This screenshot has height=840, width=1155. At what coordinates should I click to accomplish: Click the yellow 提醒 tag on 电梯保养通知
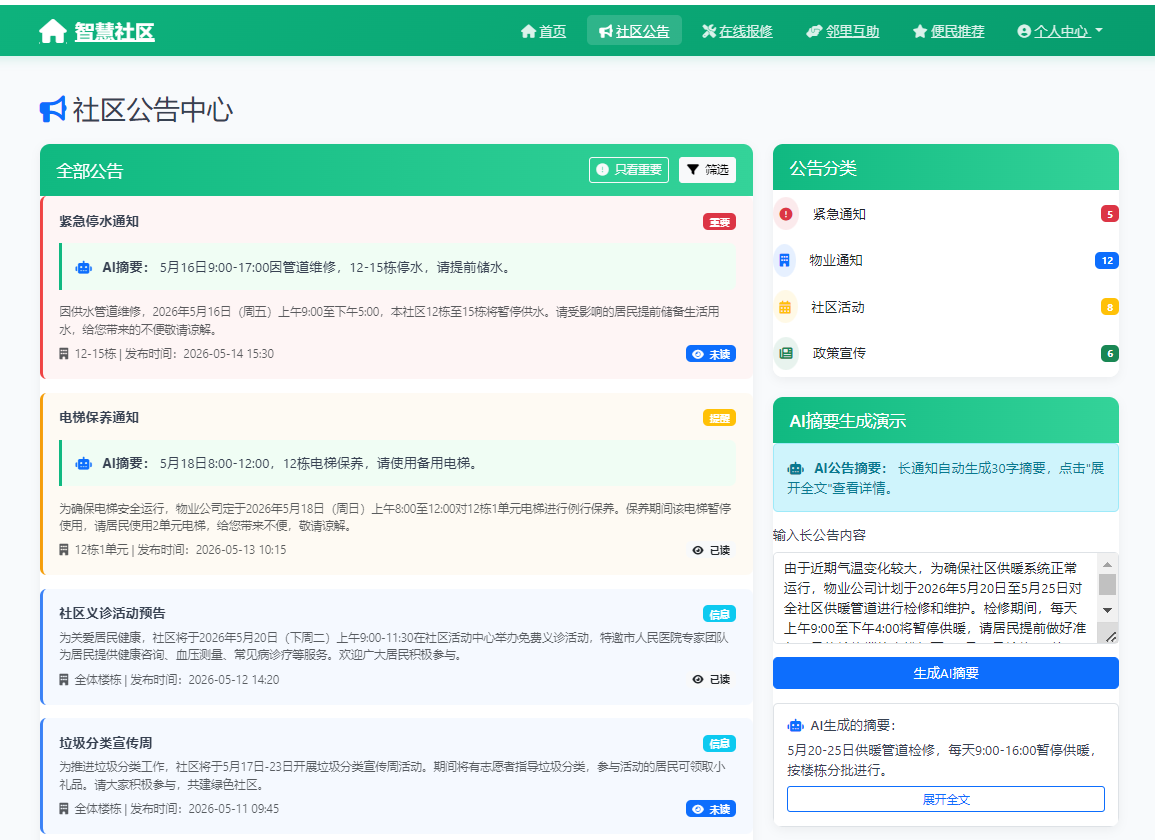719,418
